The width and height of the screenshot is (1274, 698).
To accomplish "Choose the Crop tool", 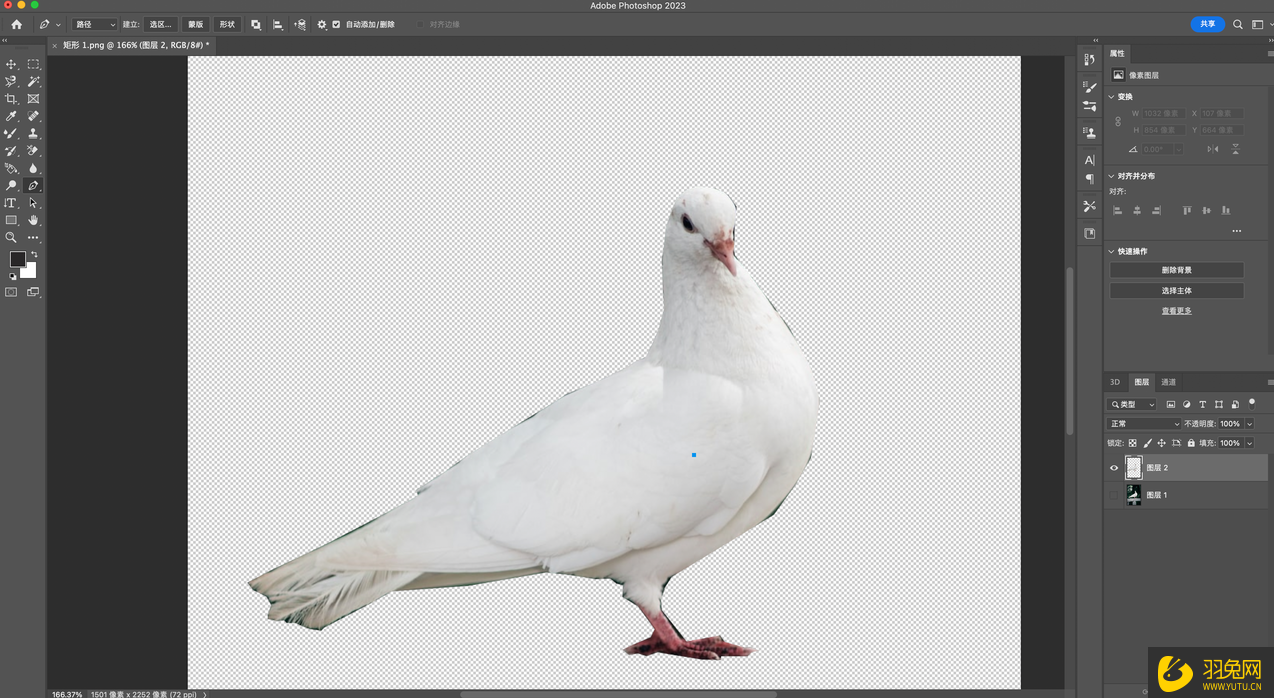I will click(x=11, y=99).
